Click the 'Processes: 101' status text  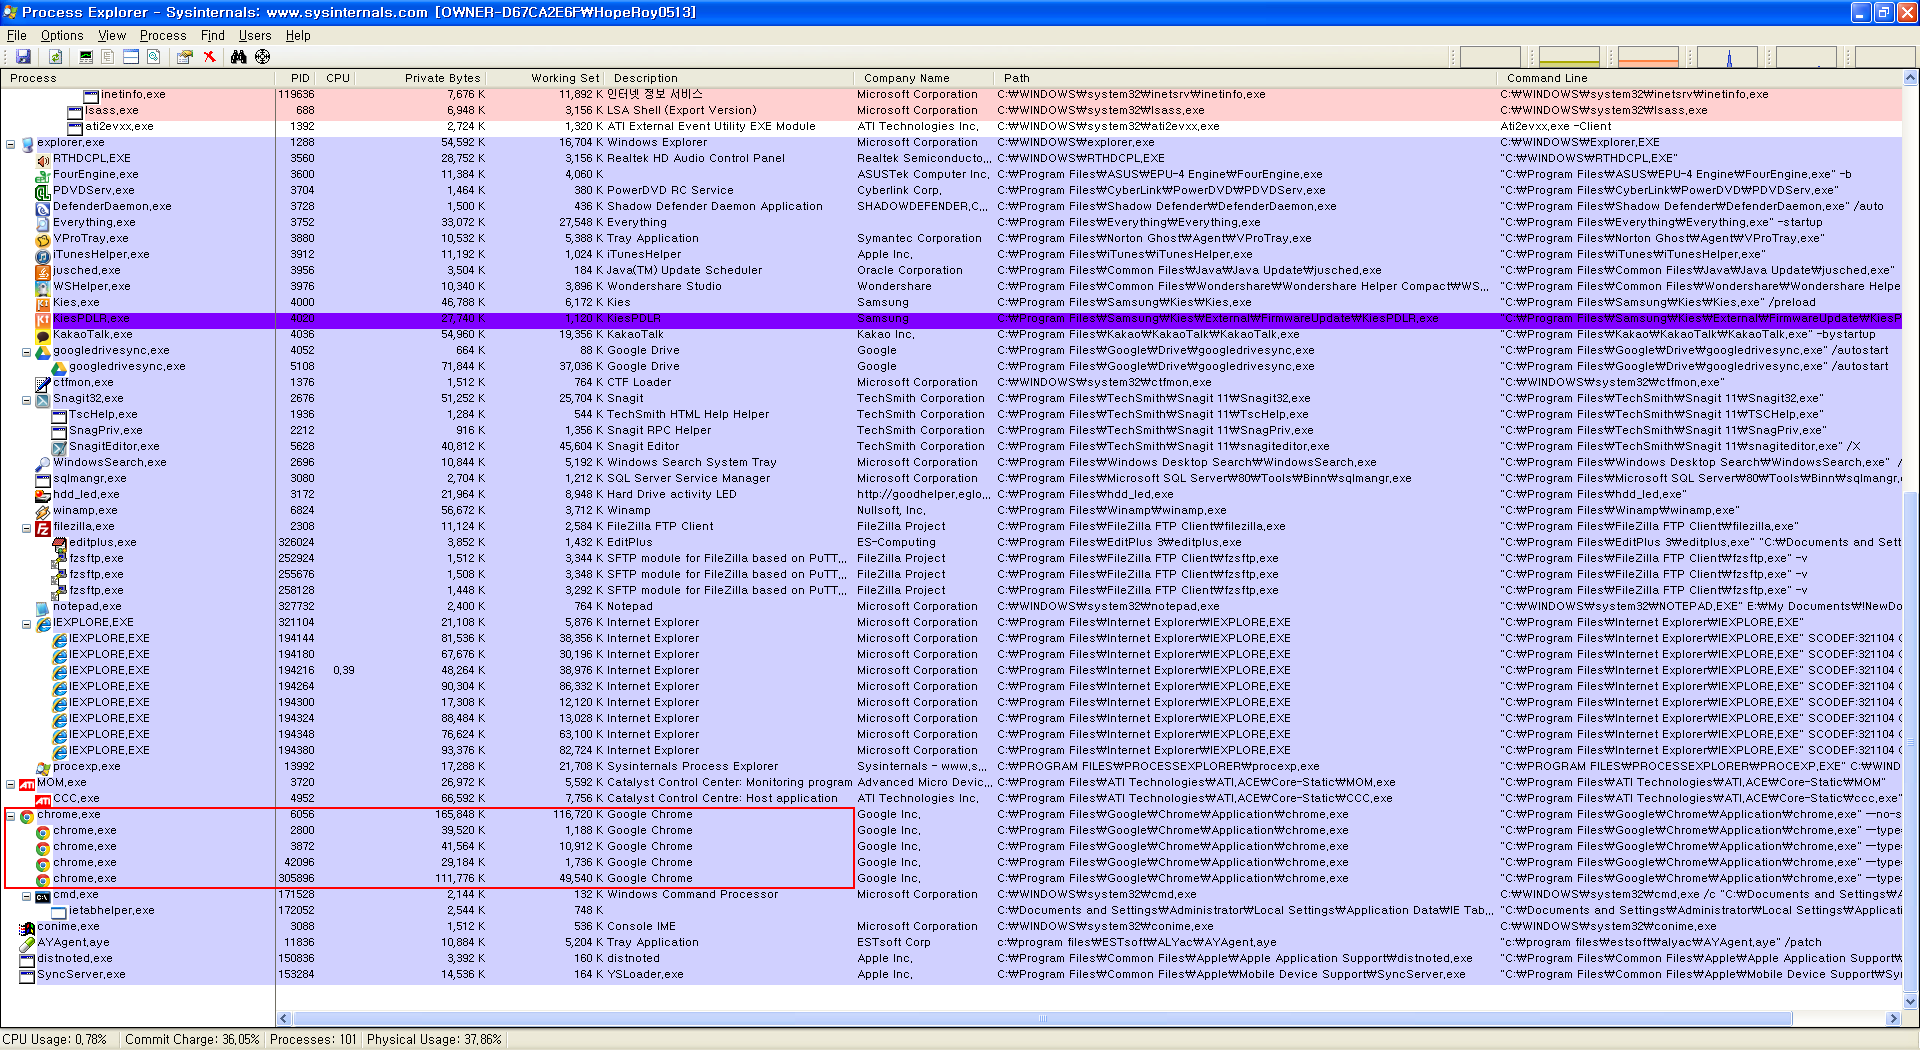[x=313, y=1040]
